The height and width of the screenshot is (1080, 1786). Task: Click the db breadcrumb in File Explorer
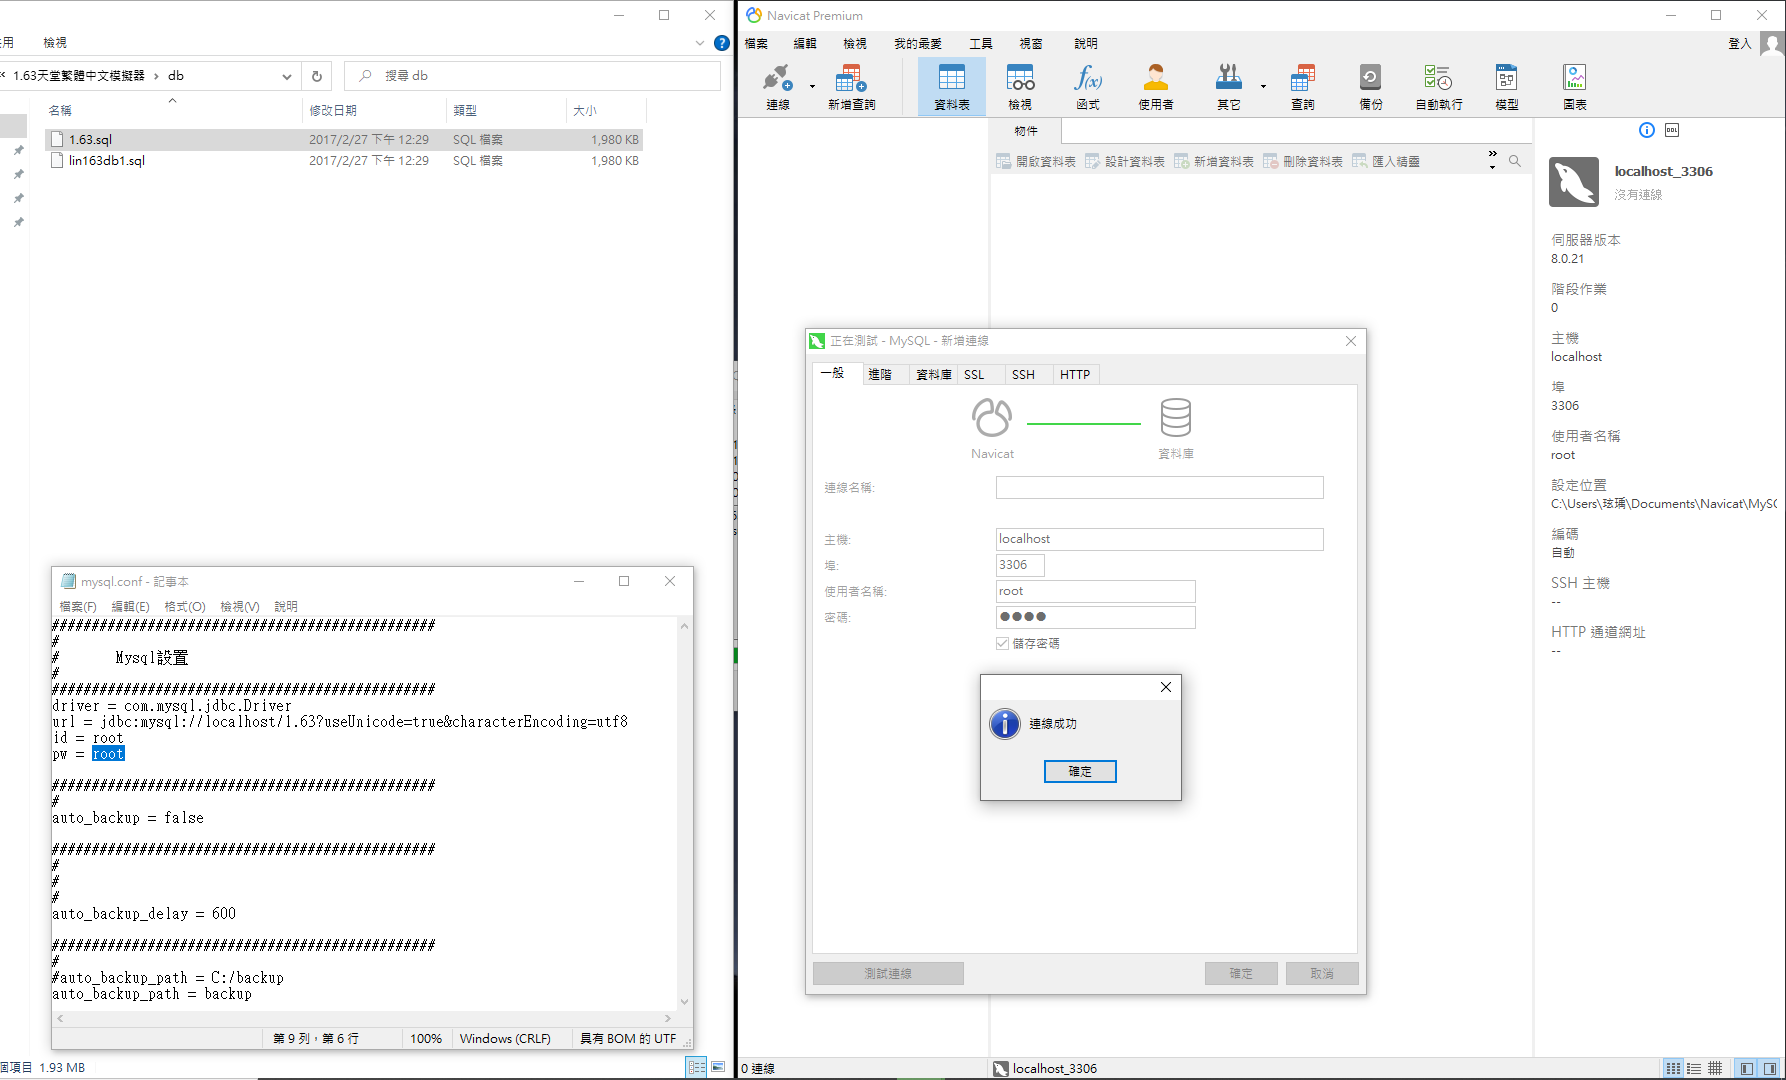(x=176, y=76)
